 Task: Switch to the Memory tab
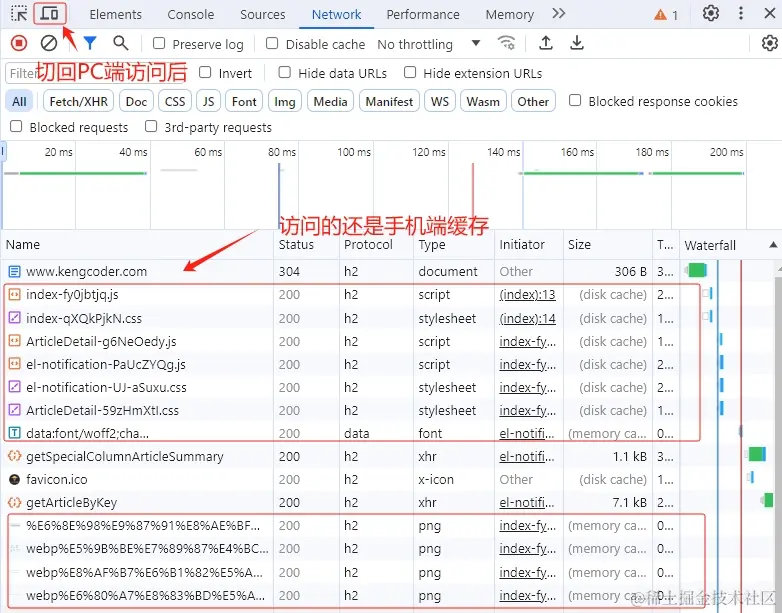[509, 14]
